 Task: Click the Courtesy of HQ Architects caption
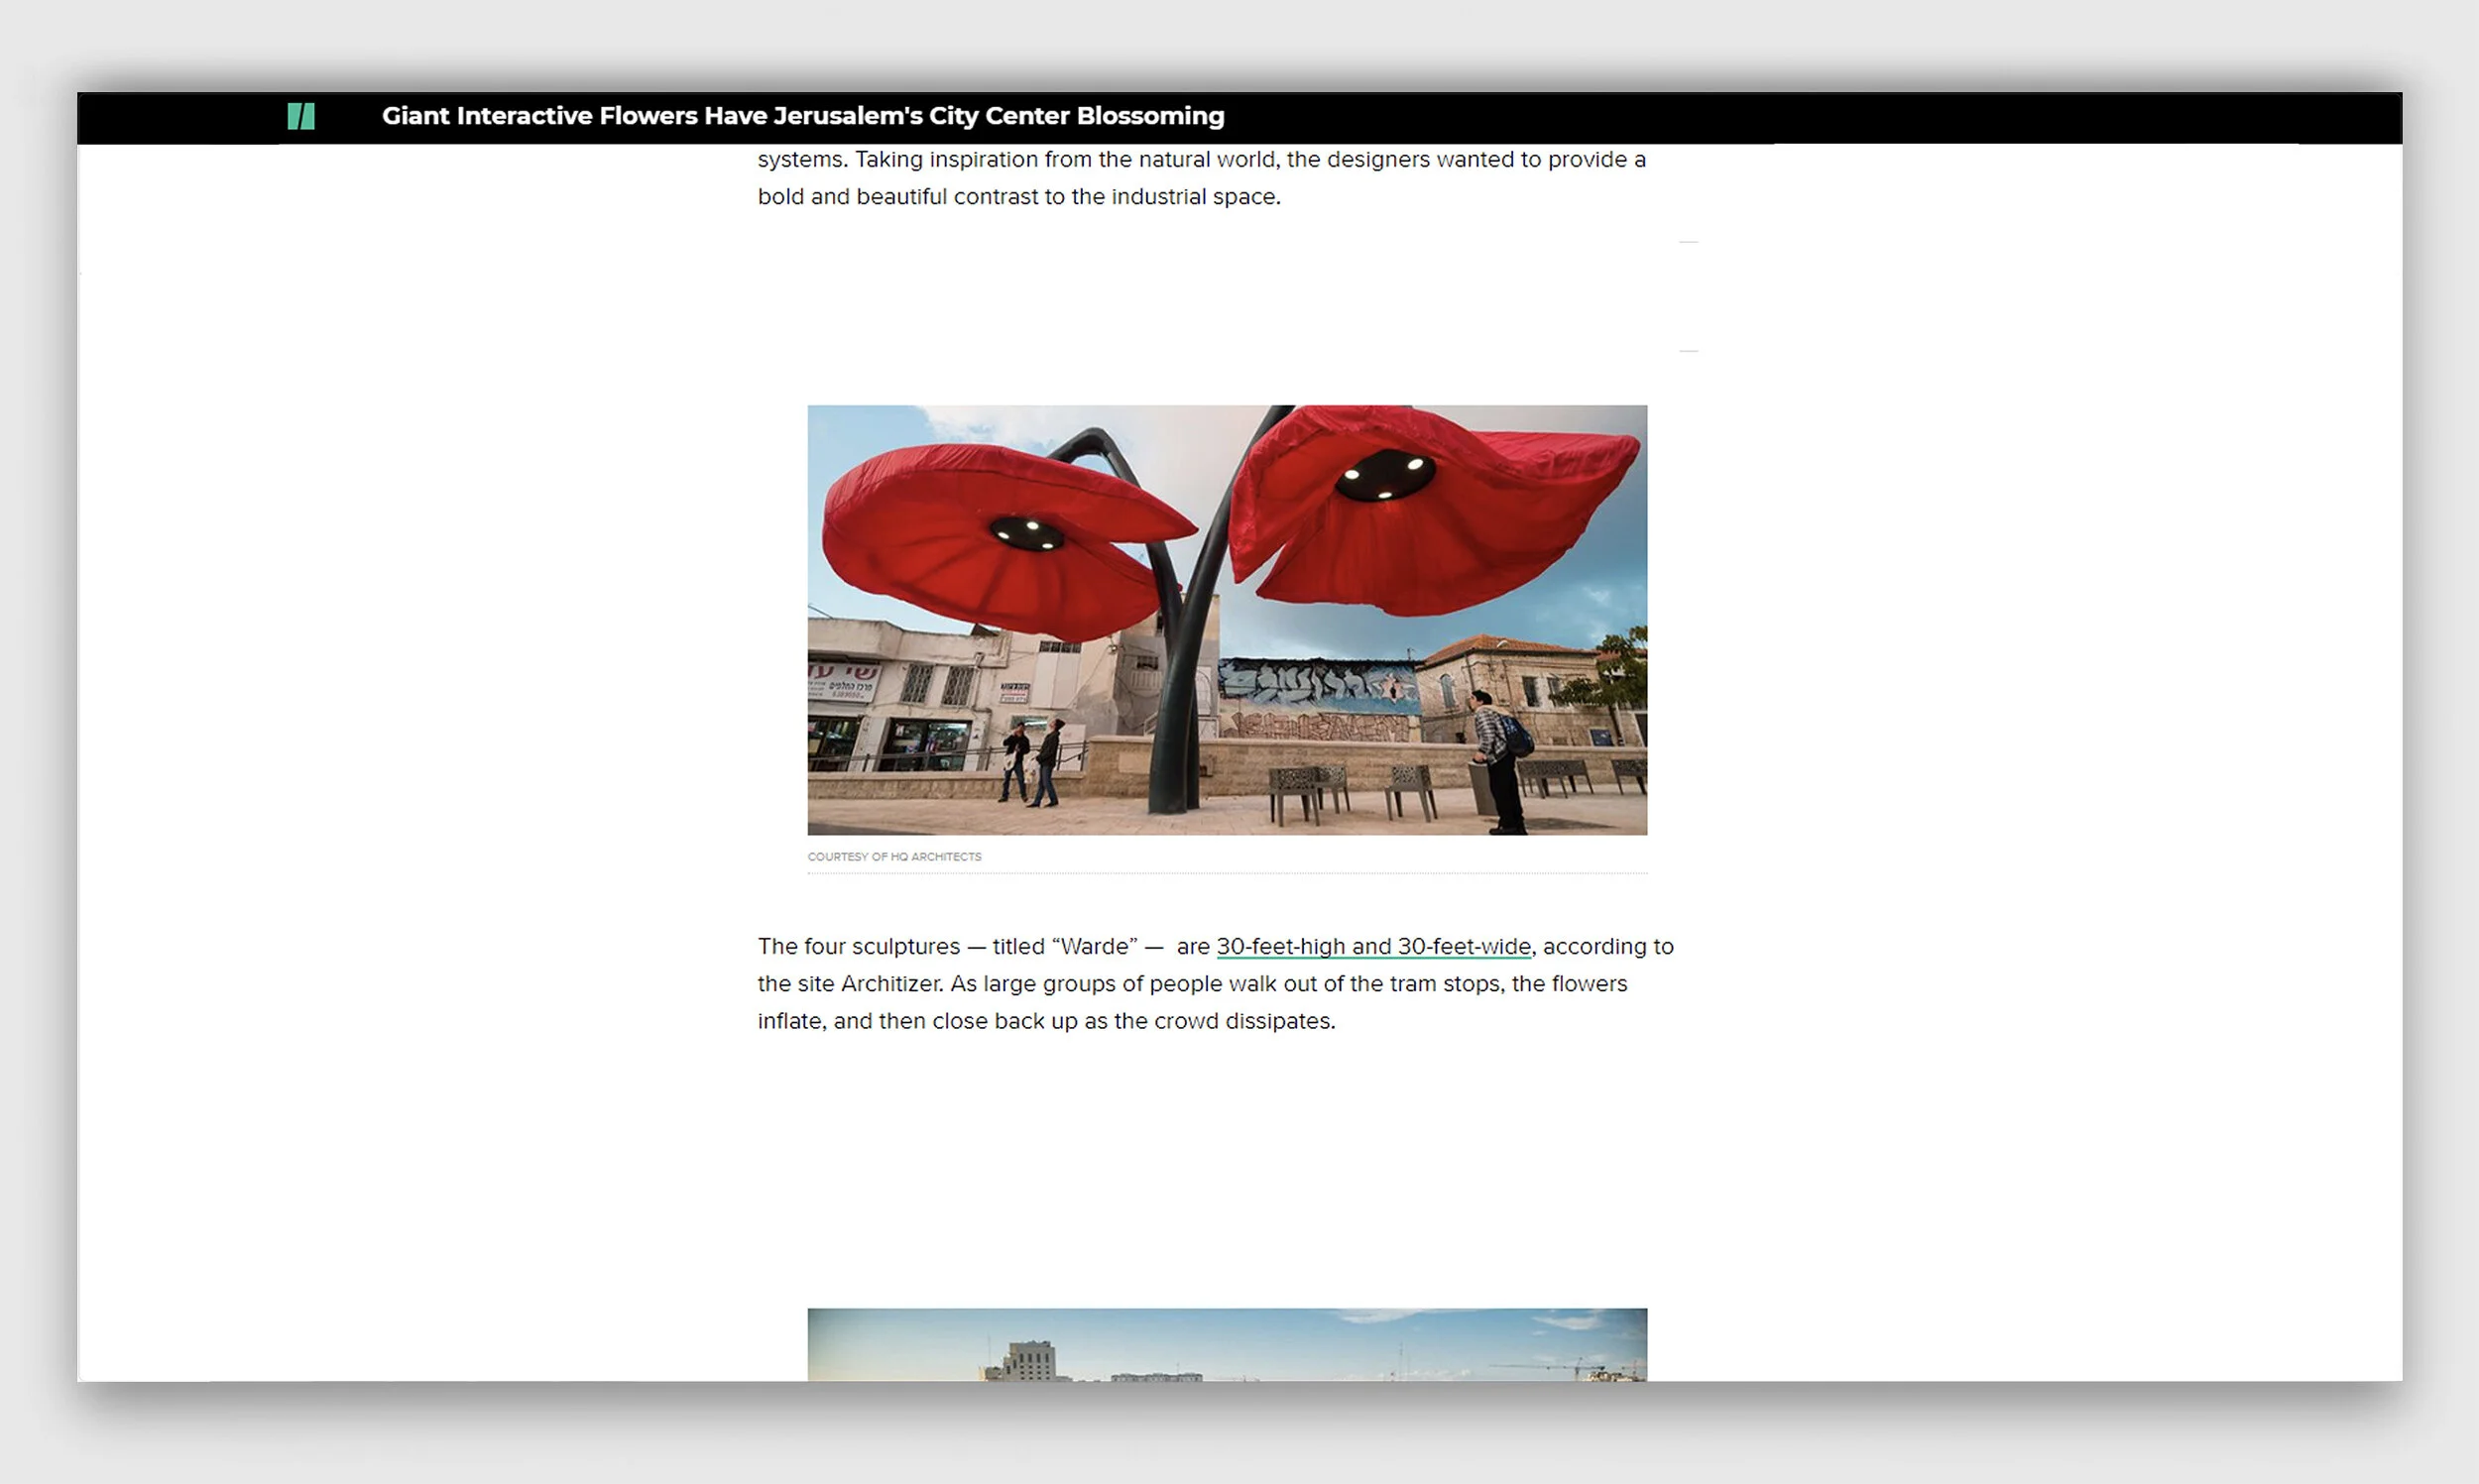[894, 857]
